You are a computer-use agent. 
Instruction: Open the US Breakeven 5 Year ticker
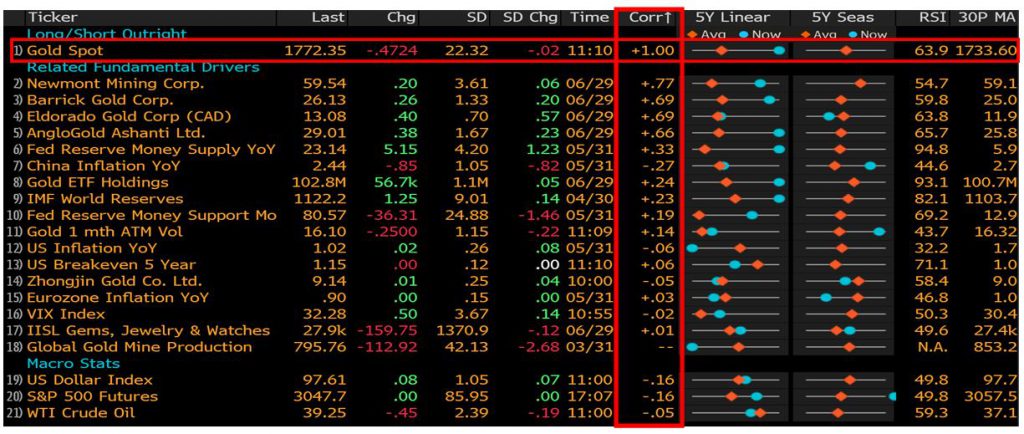111,265
